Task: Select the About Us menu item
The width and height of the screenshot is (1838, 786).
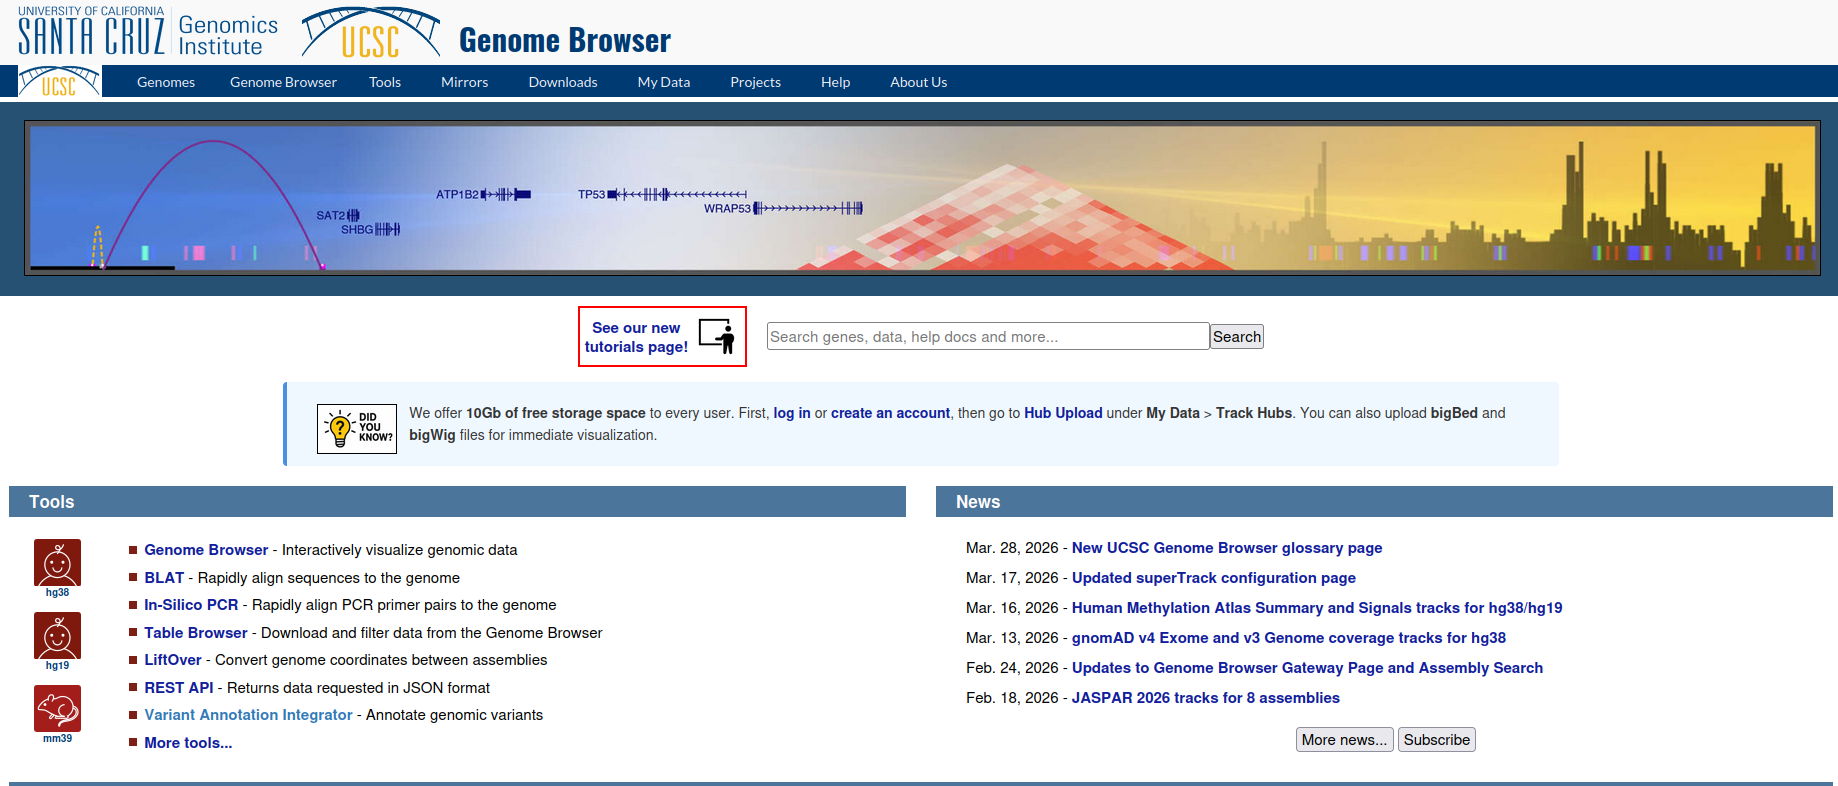Action: 918,82
